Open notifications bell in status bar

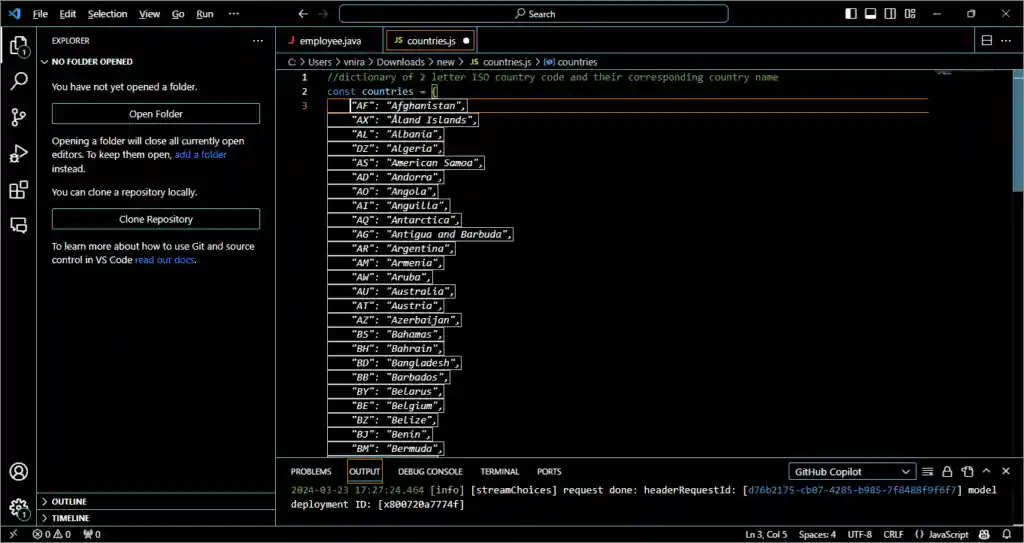pyautogui.click(x=1007, y=535)
